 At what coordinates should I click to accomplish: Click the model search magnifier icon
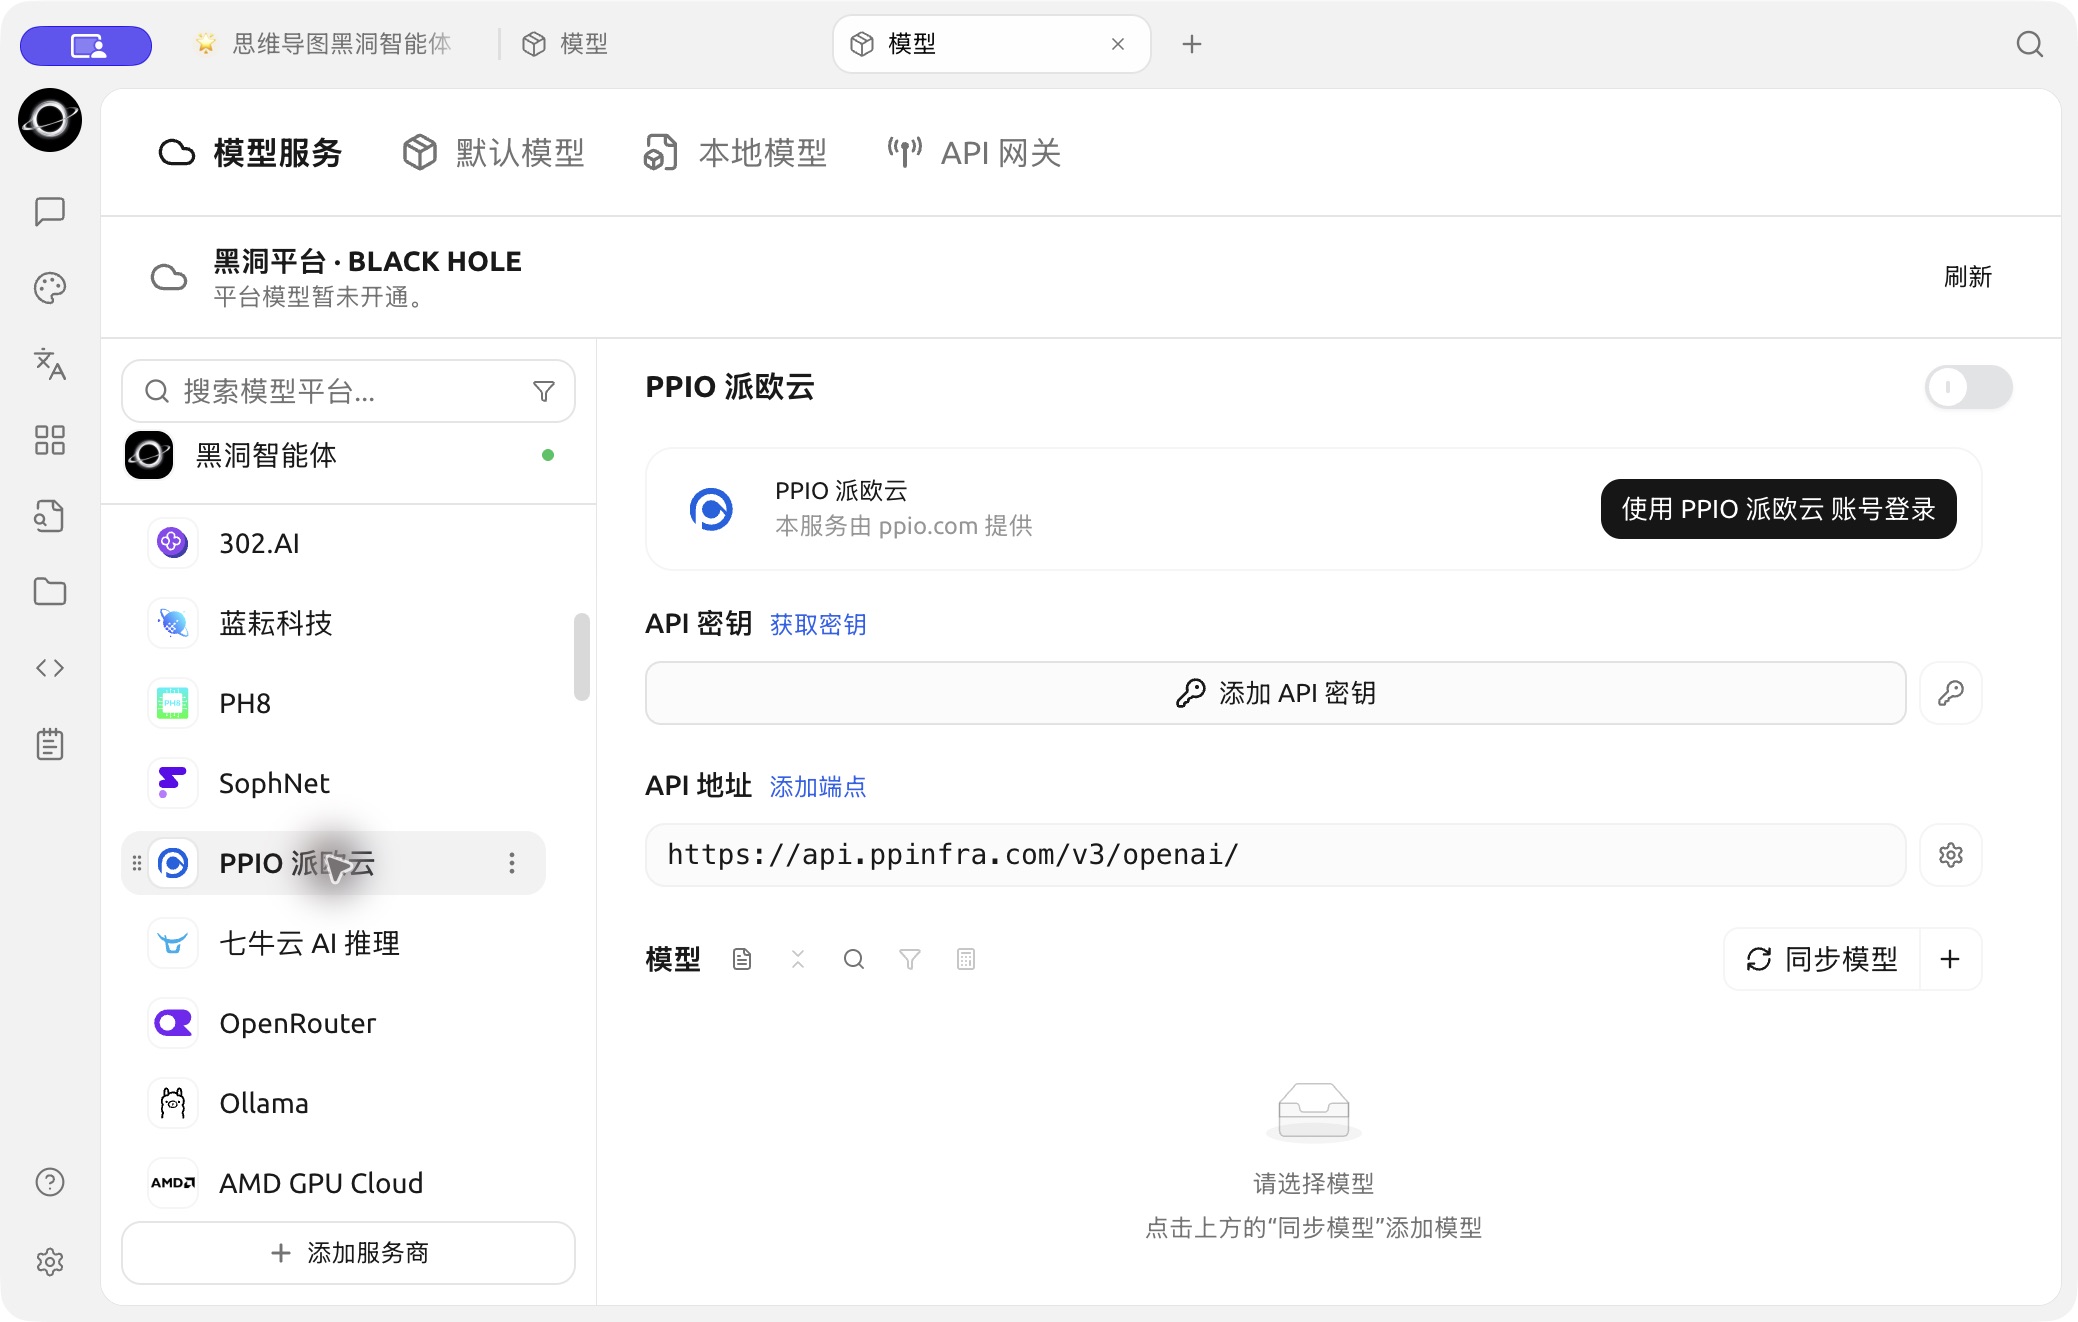pyautogui.click(x=854, y=960)
